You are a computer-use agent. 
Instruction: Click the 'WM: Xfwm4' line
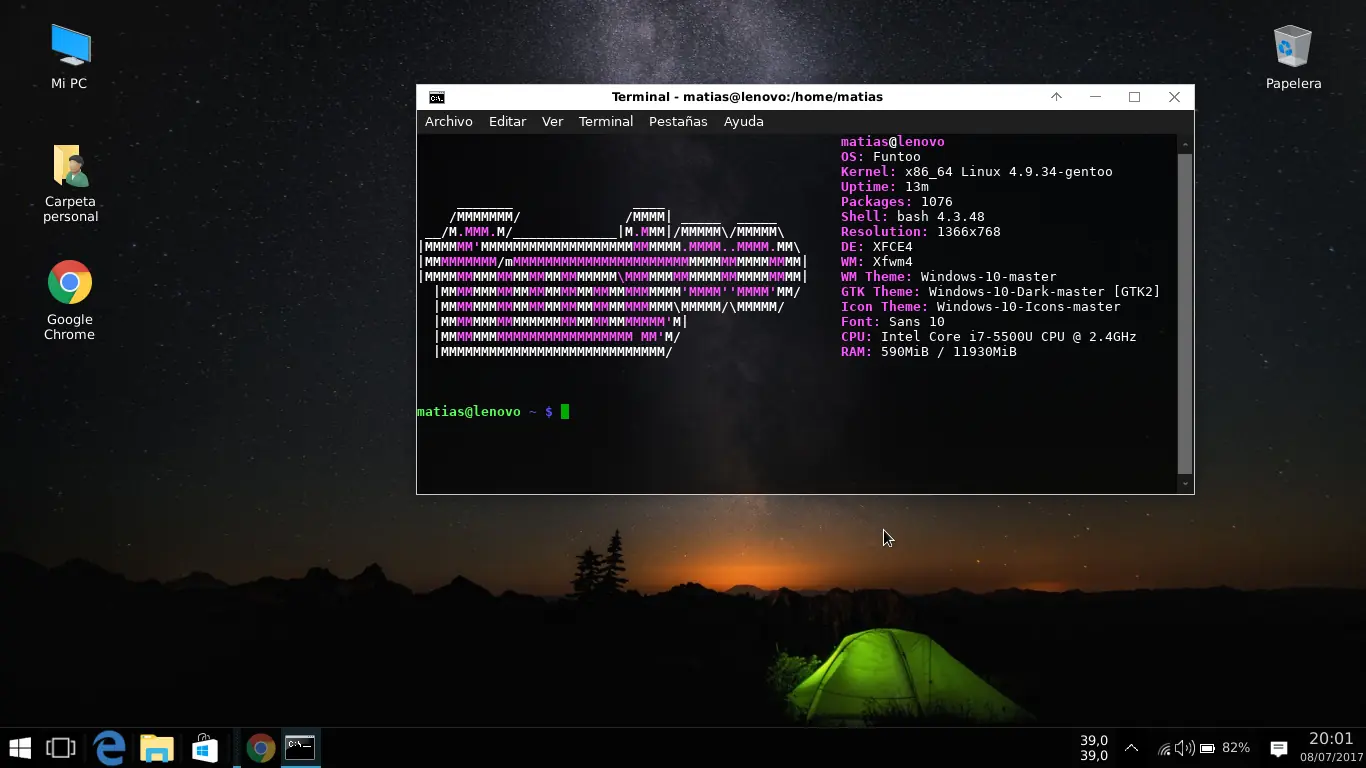coord(877,262)
